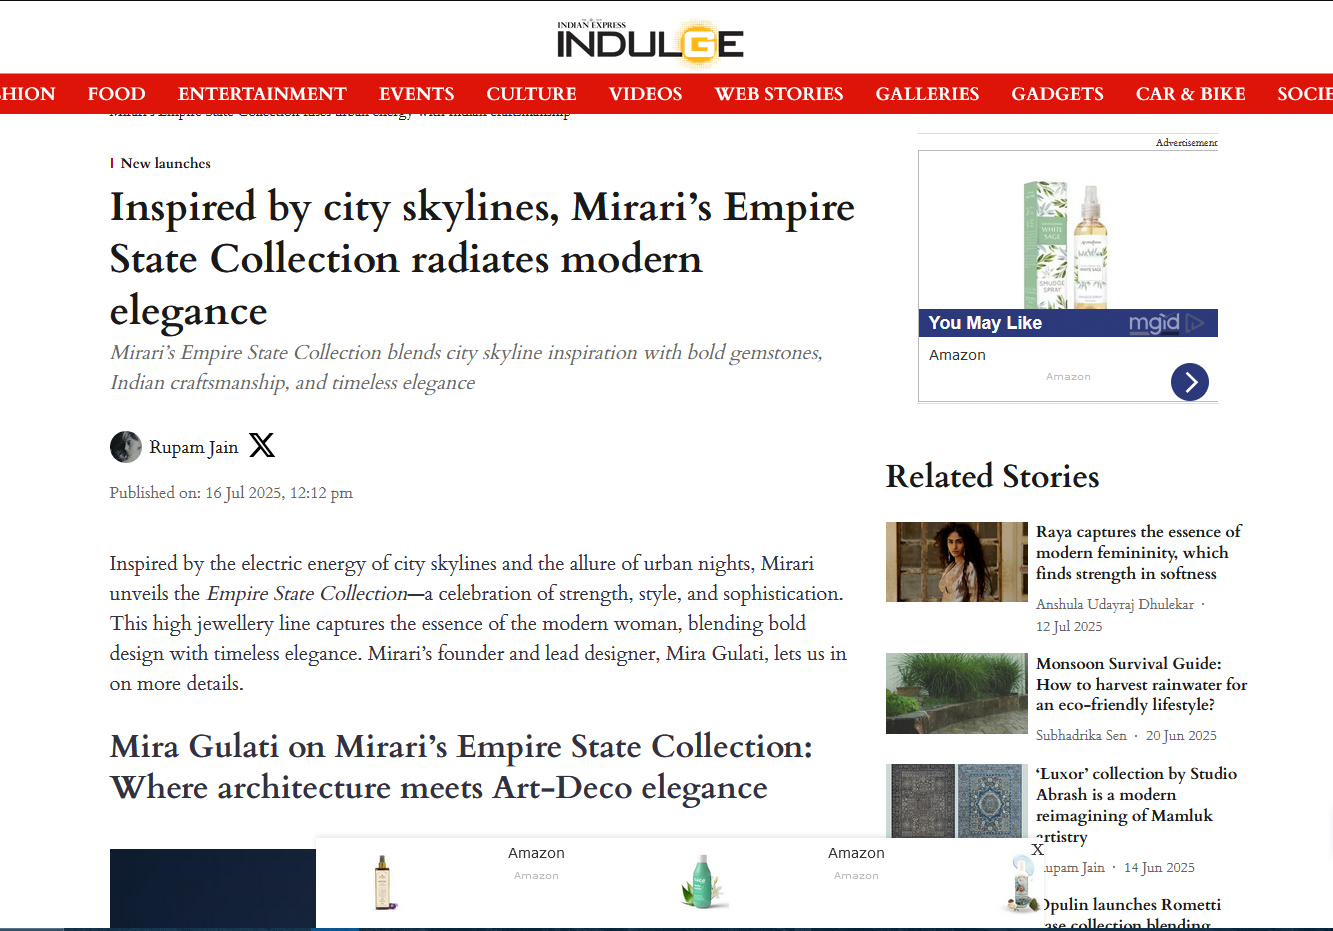Click the Advertisement label text
The image size is (1333, 931).
tap(1187, 143)
